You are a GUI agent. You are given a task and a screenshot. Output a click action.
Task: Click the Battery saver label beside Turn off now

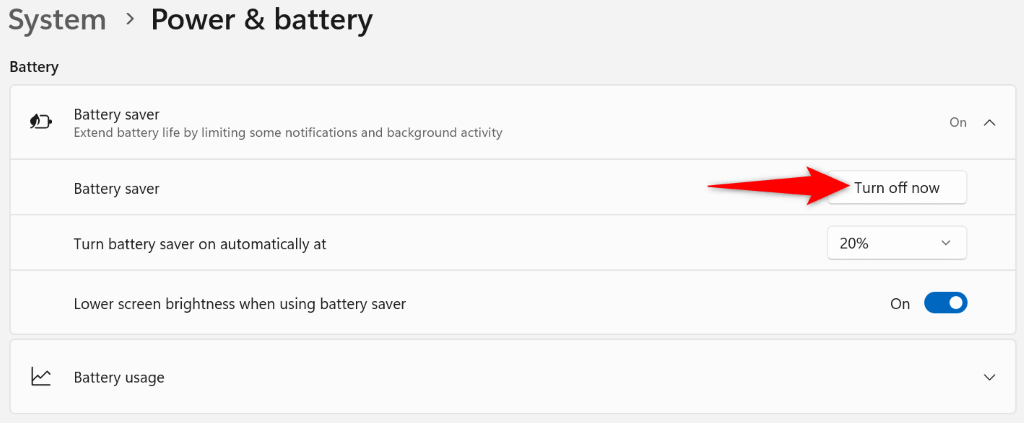tap(117, 188)
